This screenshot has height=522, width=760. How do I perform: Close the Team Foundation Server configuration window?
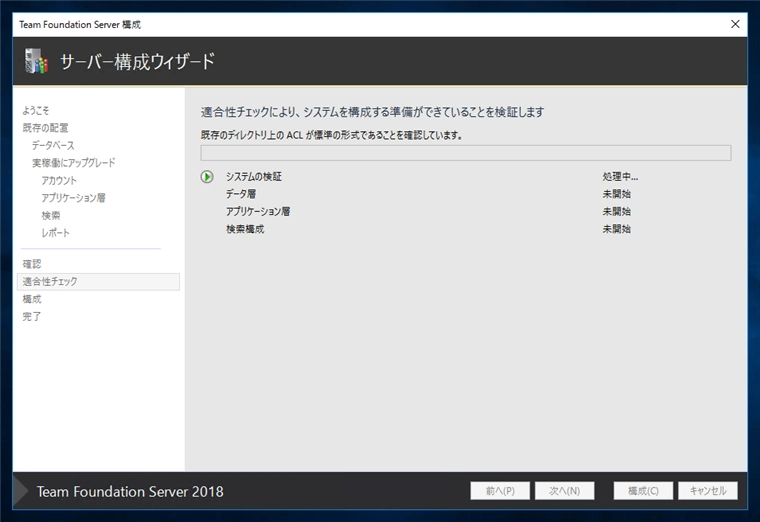point(735,24)
